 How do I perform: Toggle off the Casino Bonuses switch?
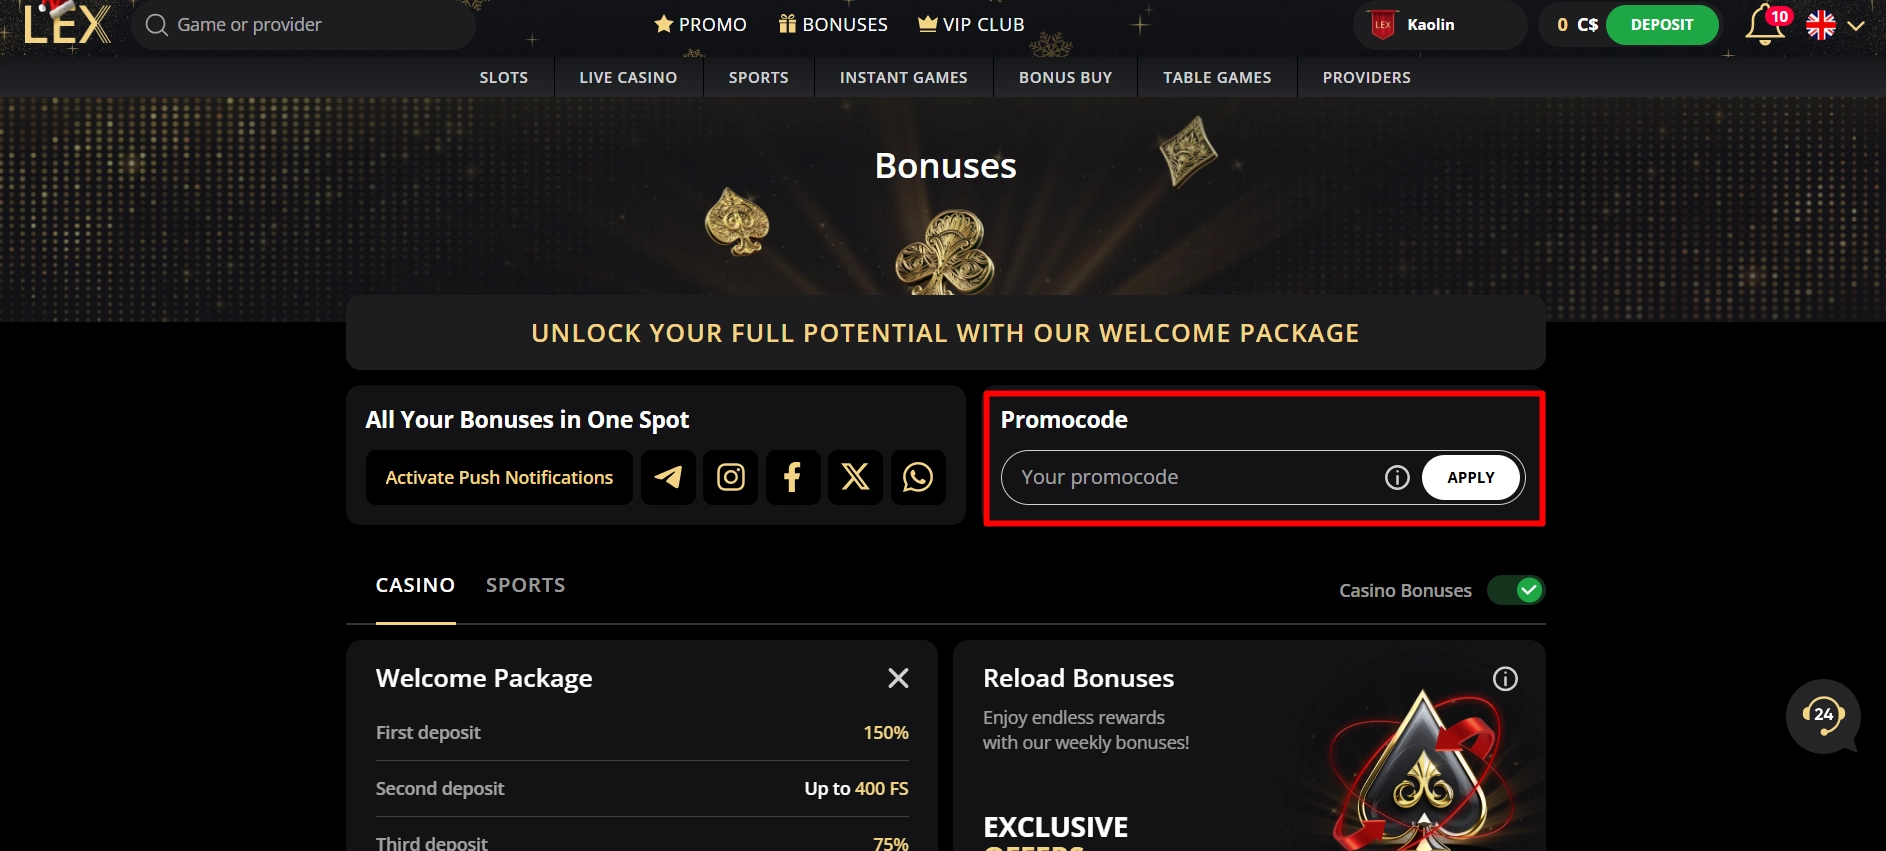[x=1516, y=590]
